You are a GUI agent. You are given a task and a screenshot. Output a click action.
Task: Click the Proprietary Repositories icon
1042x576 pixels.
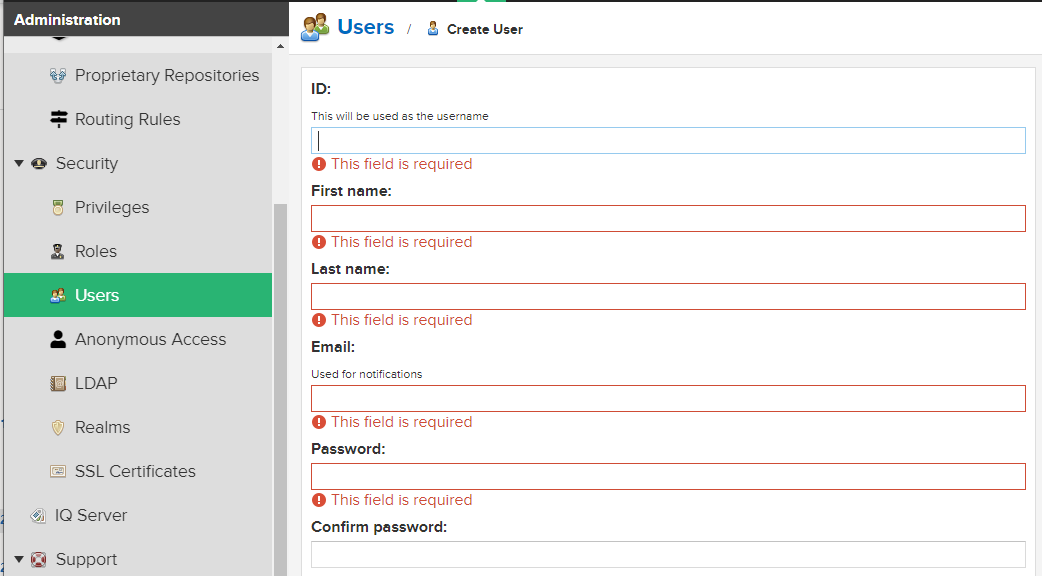pyautogui.click(x=58, y=75)
